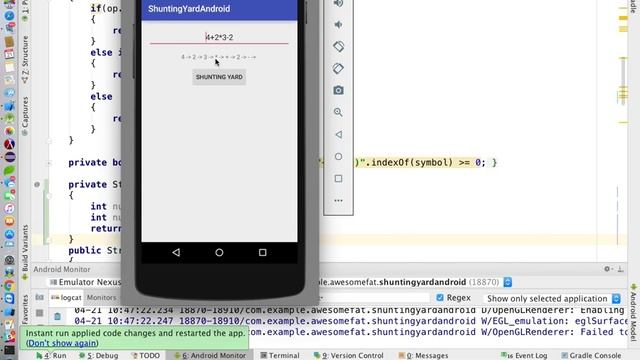Tap the phone's Home navigation button
The image size is (640, 360).
click(219, 253)
